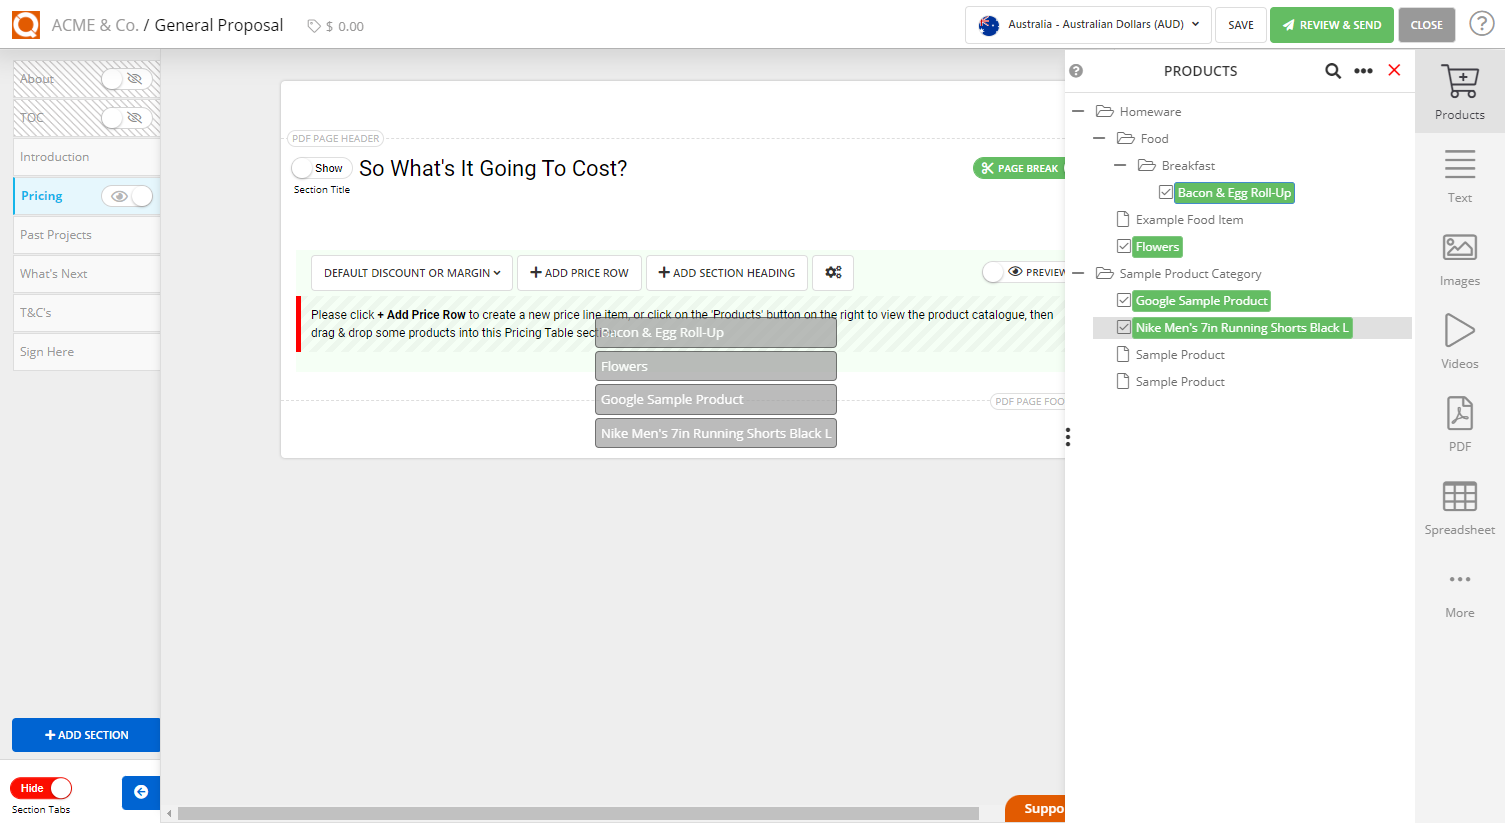Open the Products panel icon

tap(1459, 90)
